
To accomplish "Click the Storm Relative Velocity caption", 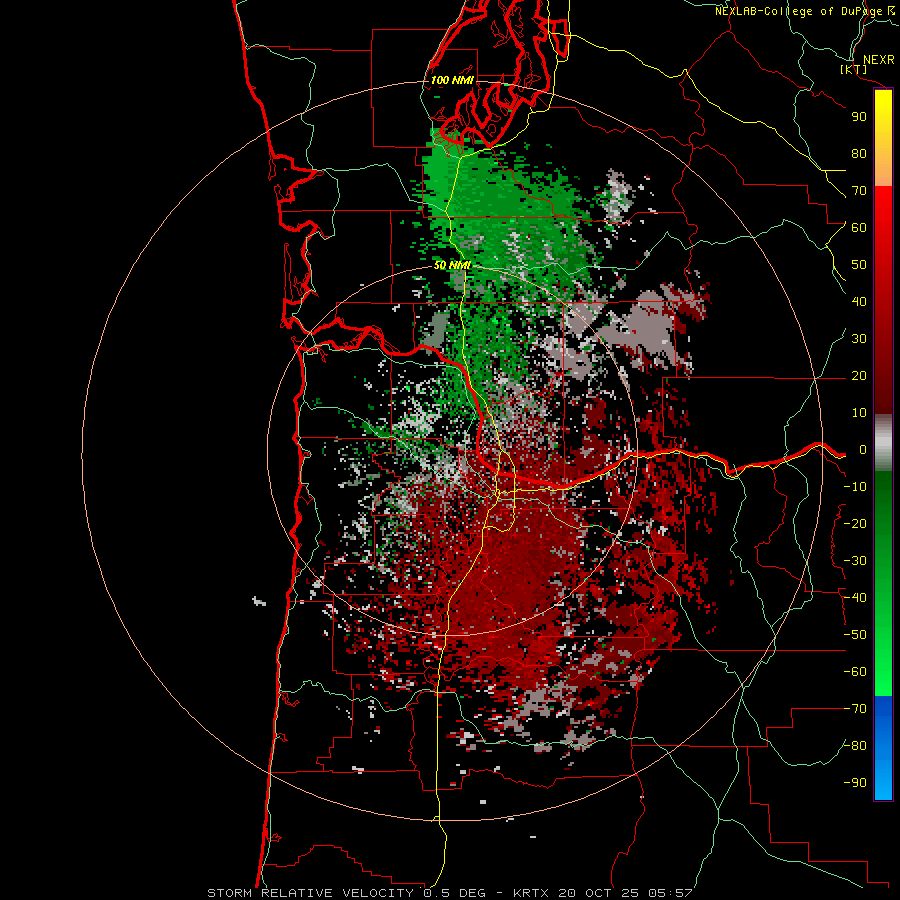I will point(449,893).
